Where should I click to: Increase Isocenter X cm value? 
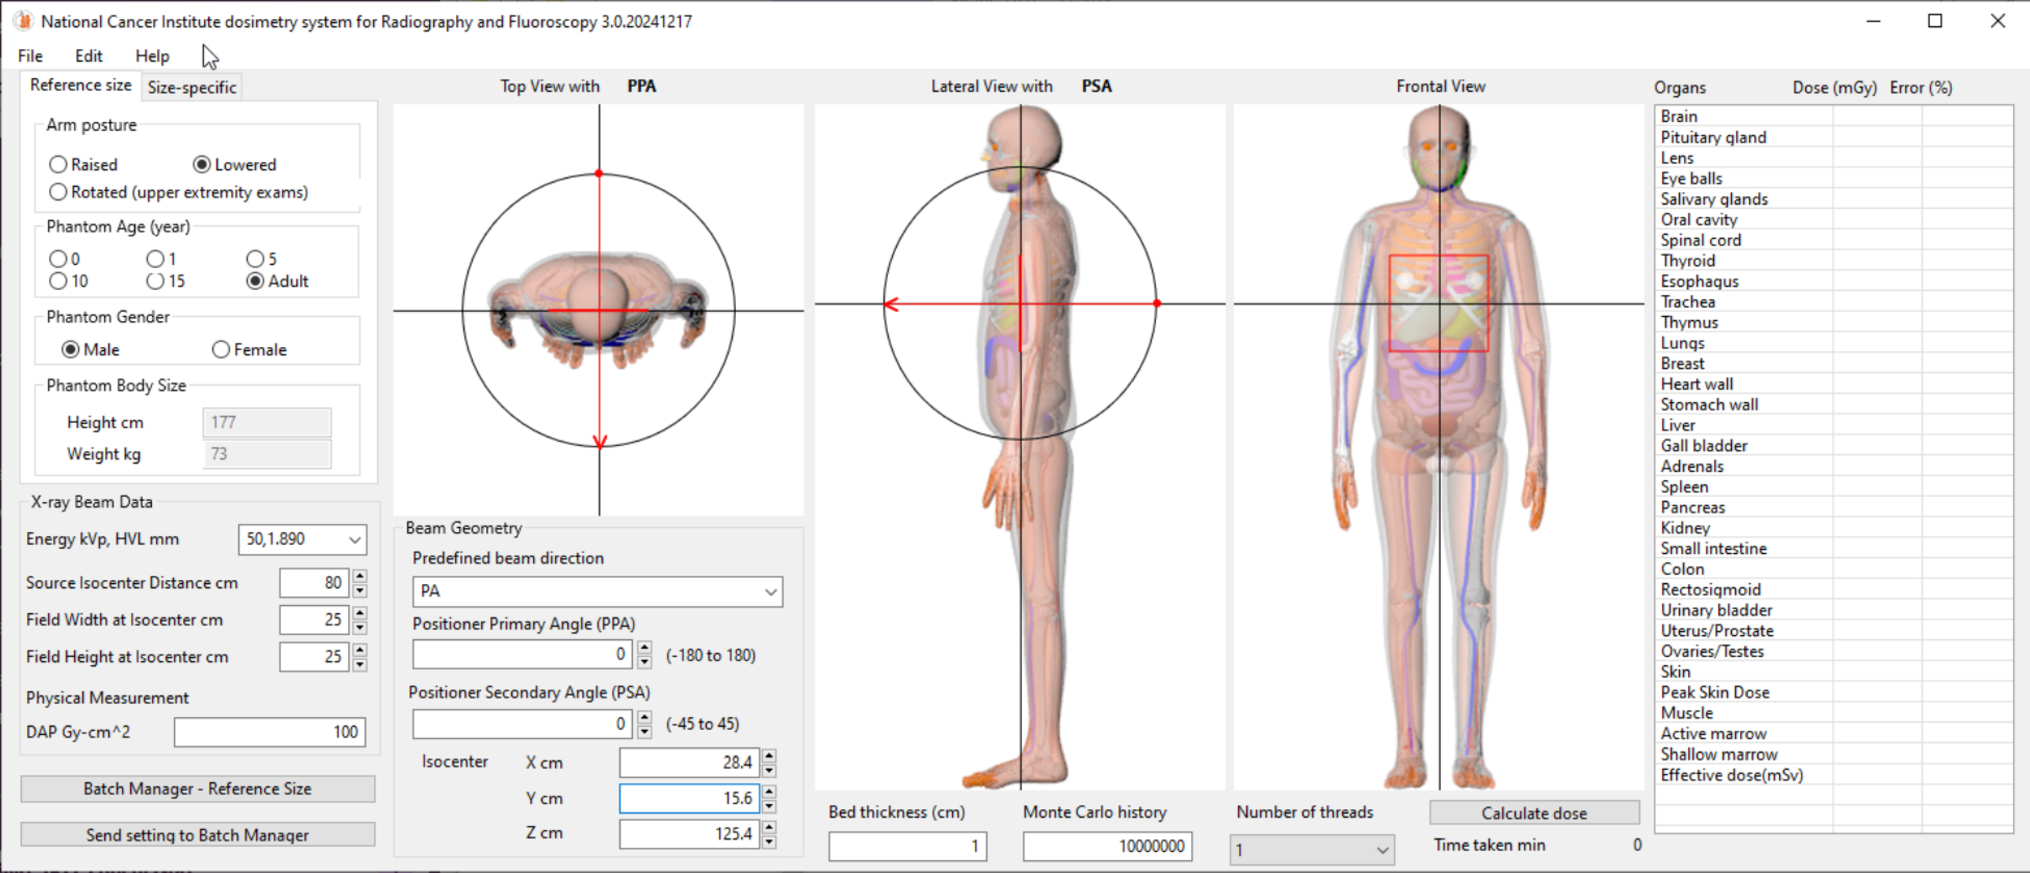pos(769,756)
